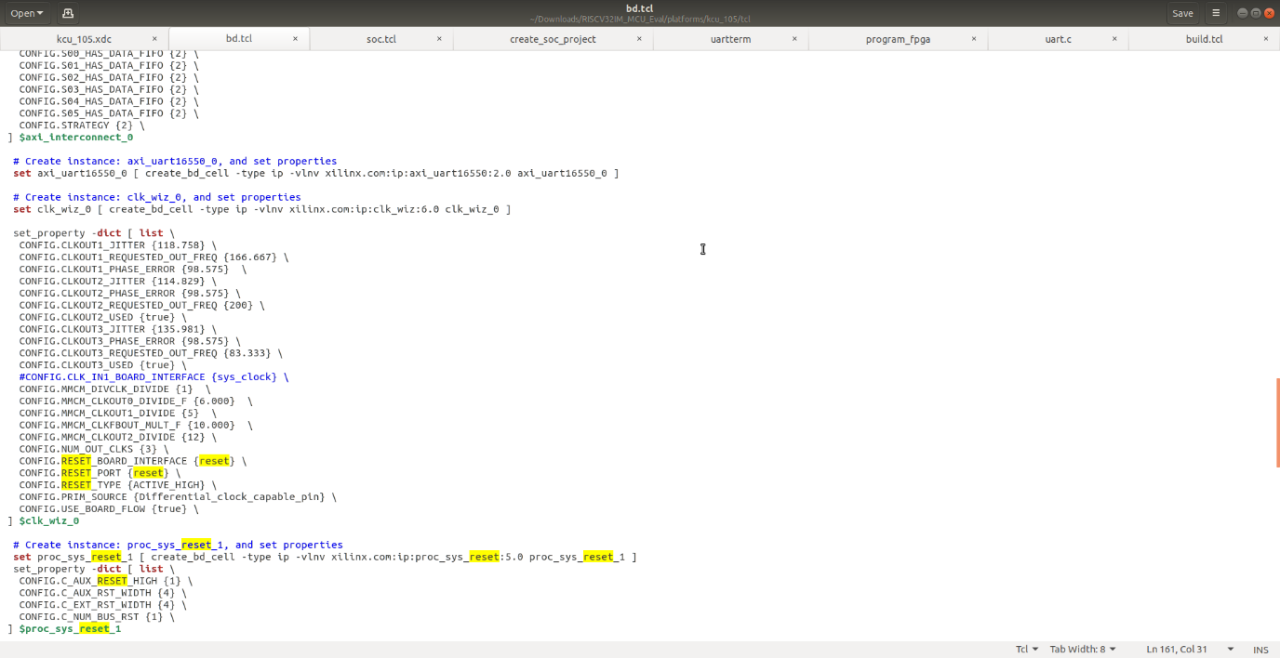Click the CONFIG.MMCM_CLKFBOUT_MULT_F {10.000} line
Viewport: 1280px width, 658px height.
(135, 425)
